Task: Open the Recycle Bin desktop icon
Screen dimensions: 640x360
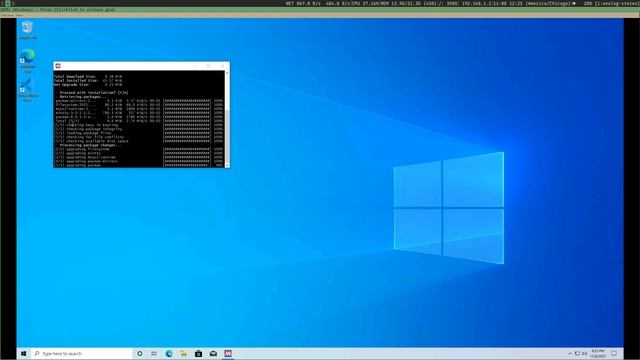Action: (x=27, y=30)
